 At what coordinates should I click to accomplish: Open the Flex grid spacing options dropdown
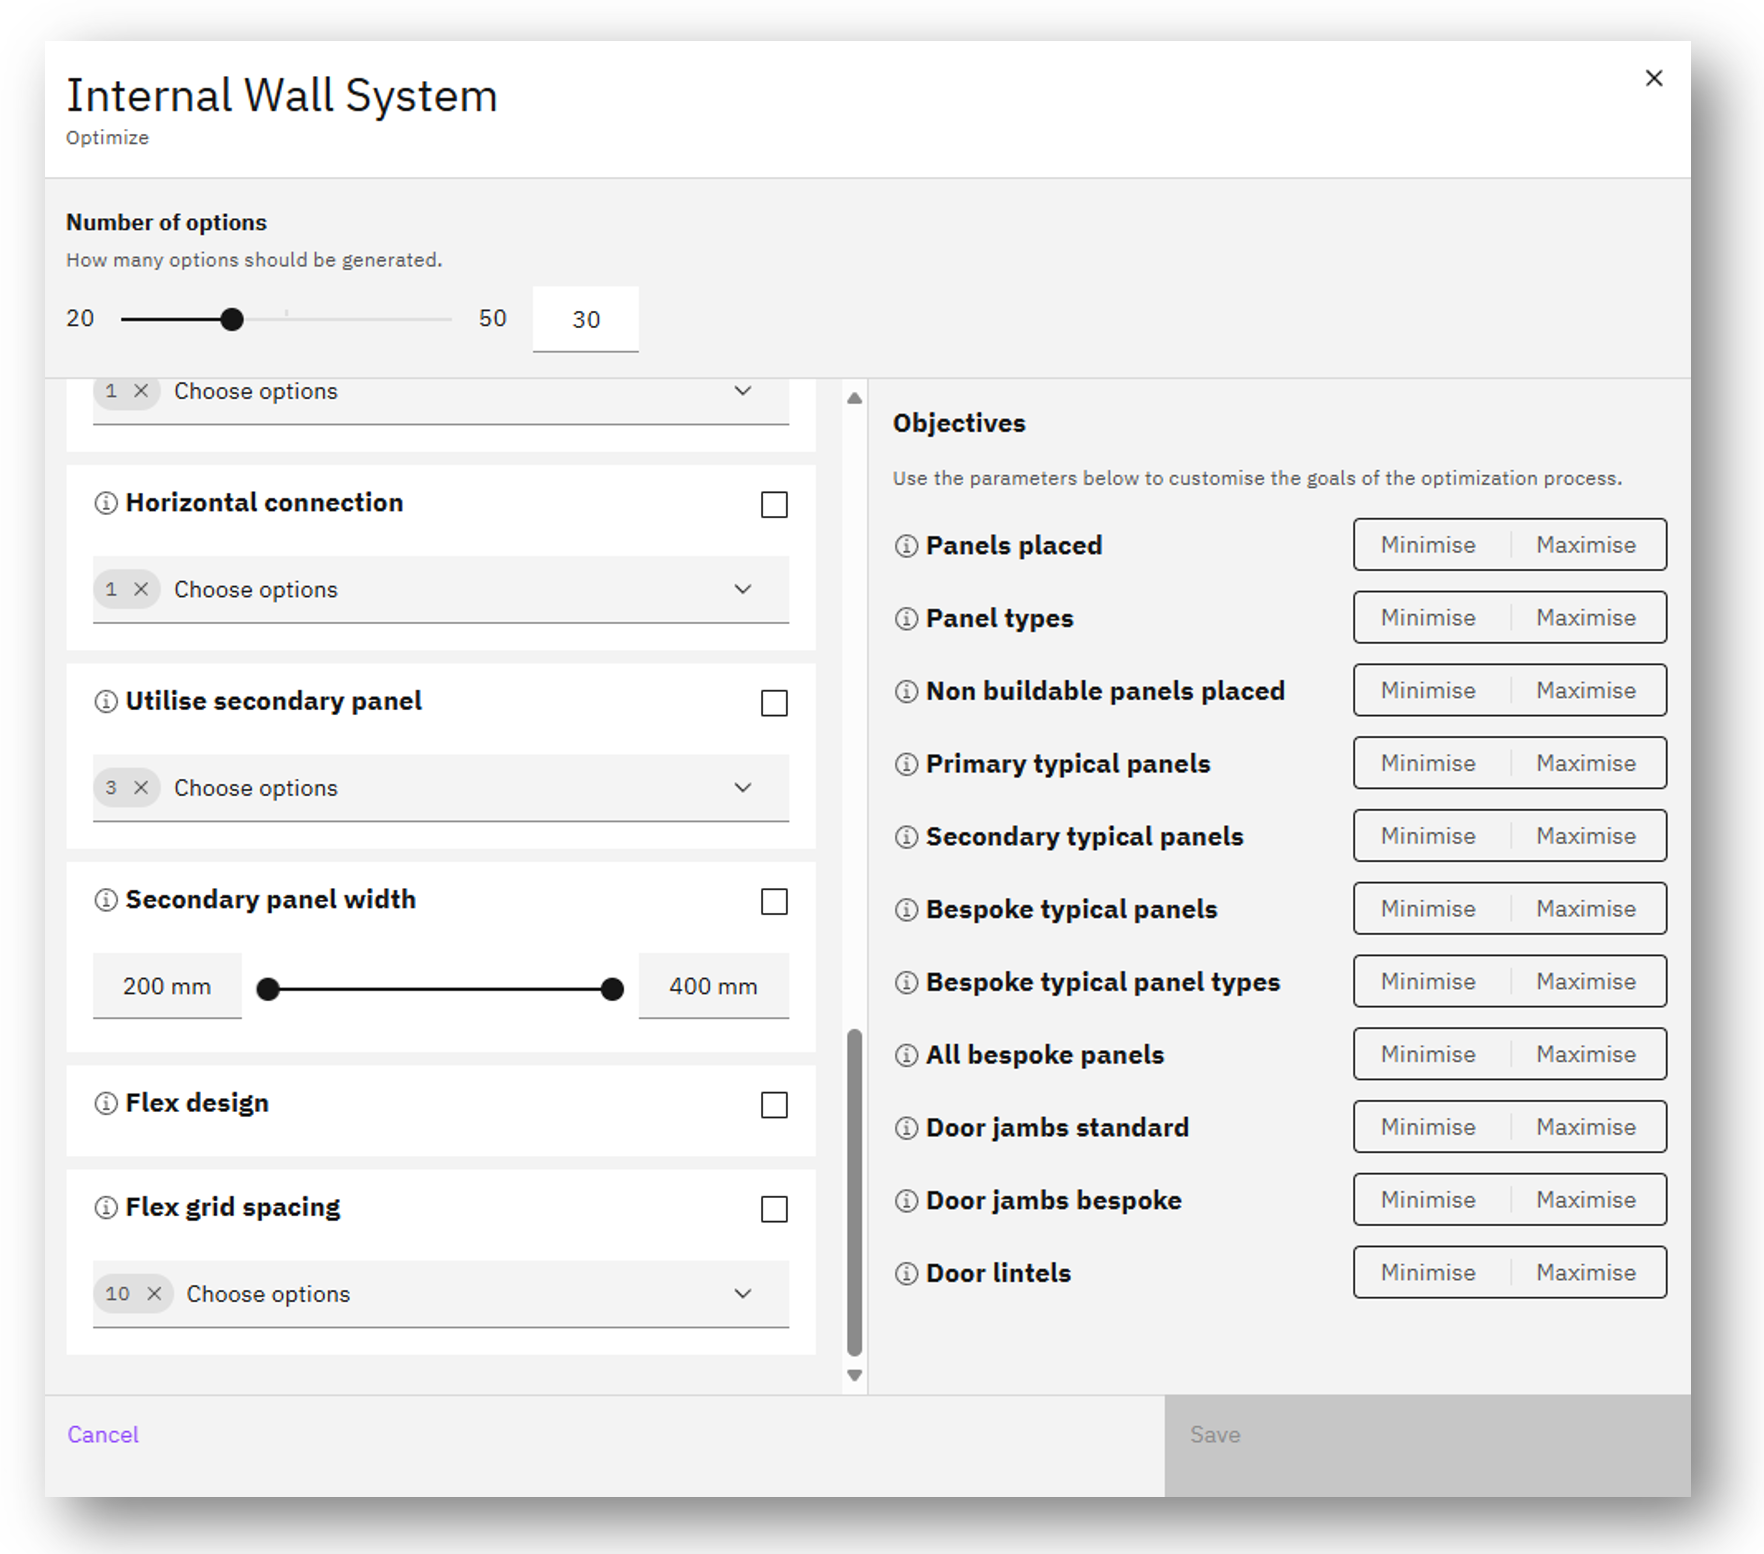point(441,1294)
